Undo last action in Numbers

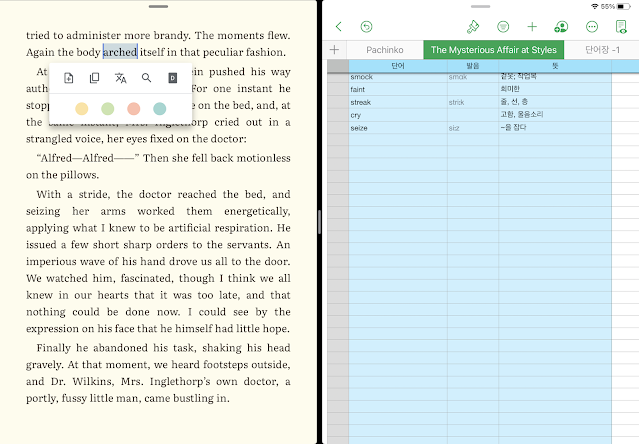click(x=366, y=27)
